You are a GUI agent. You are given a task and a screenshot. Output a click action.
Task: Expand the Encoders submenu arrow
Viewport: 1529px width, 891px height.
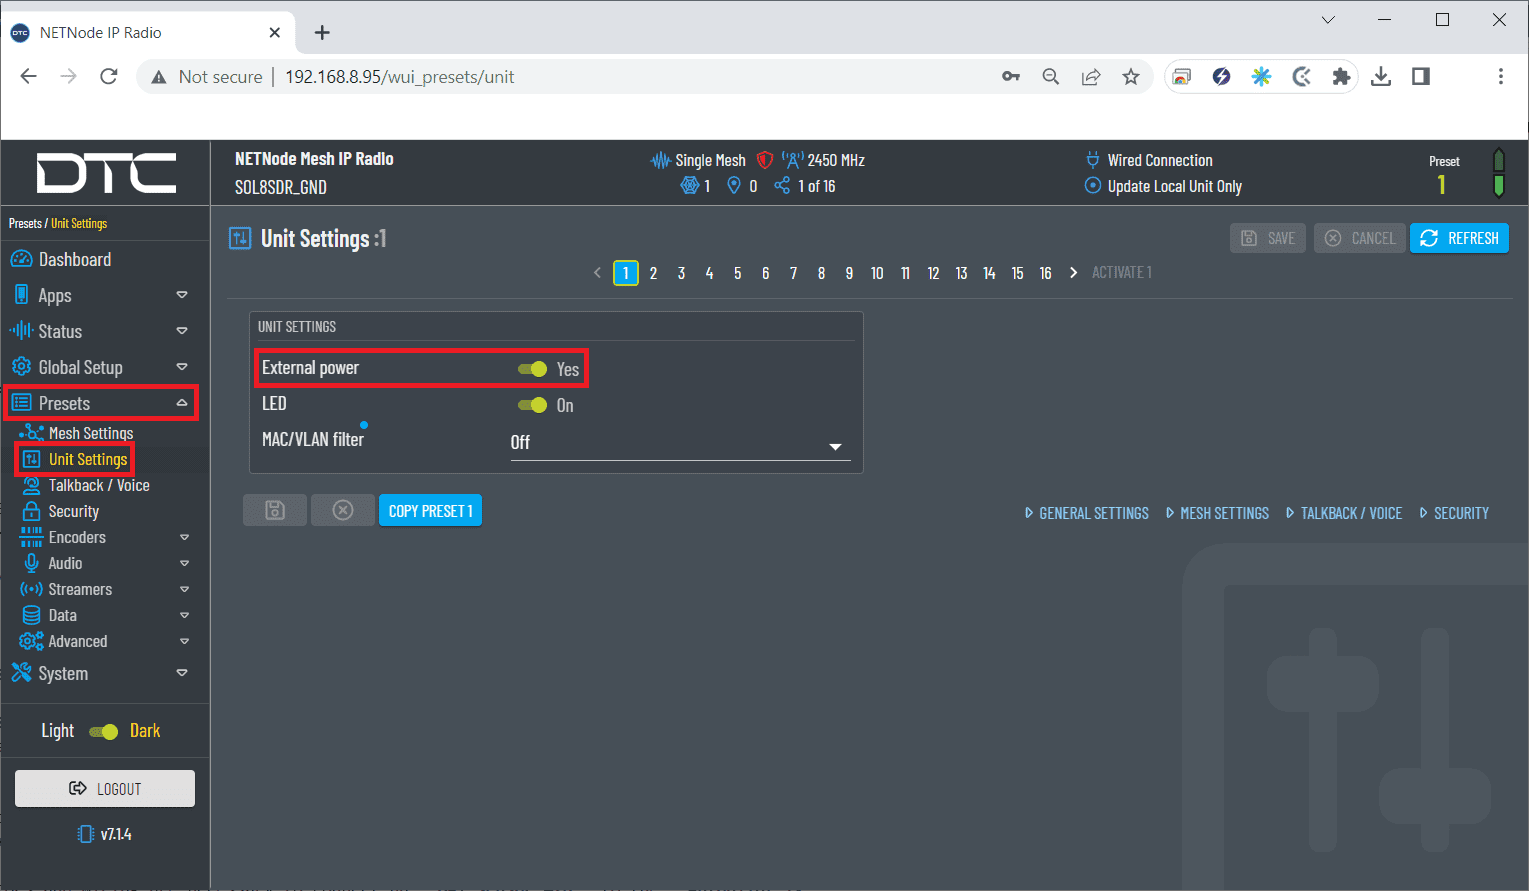pos(184,538)
